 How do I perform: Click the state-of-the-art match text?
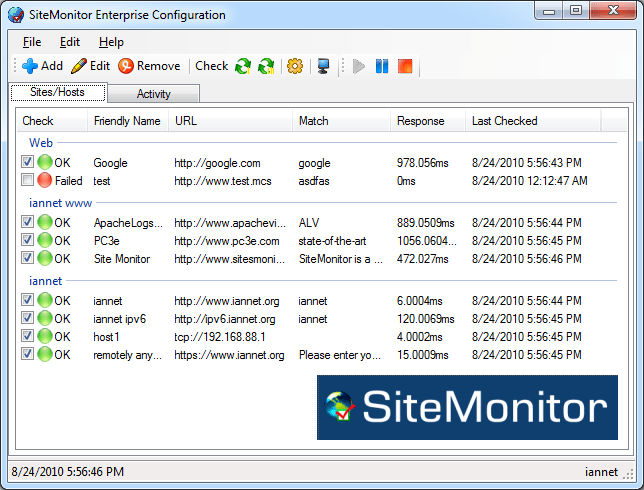(x=332, y=241)
